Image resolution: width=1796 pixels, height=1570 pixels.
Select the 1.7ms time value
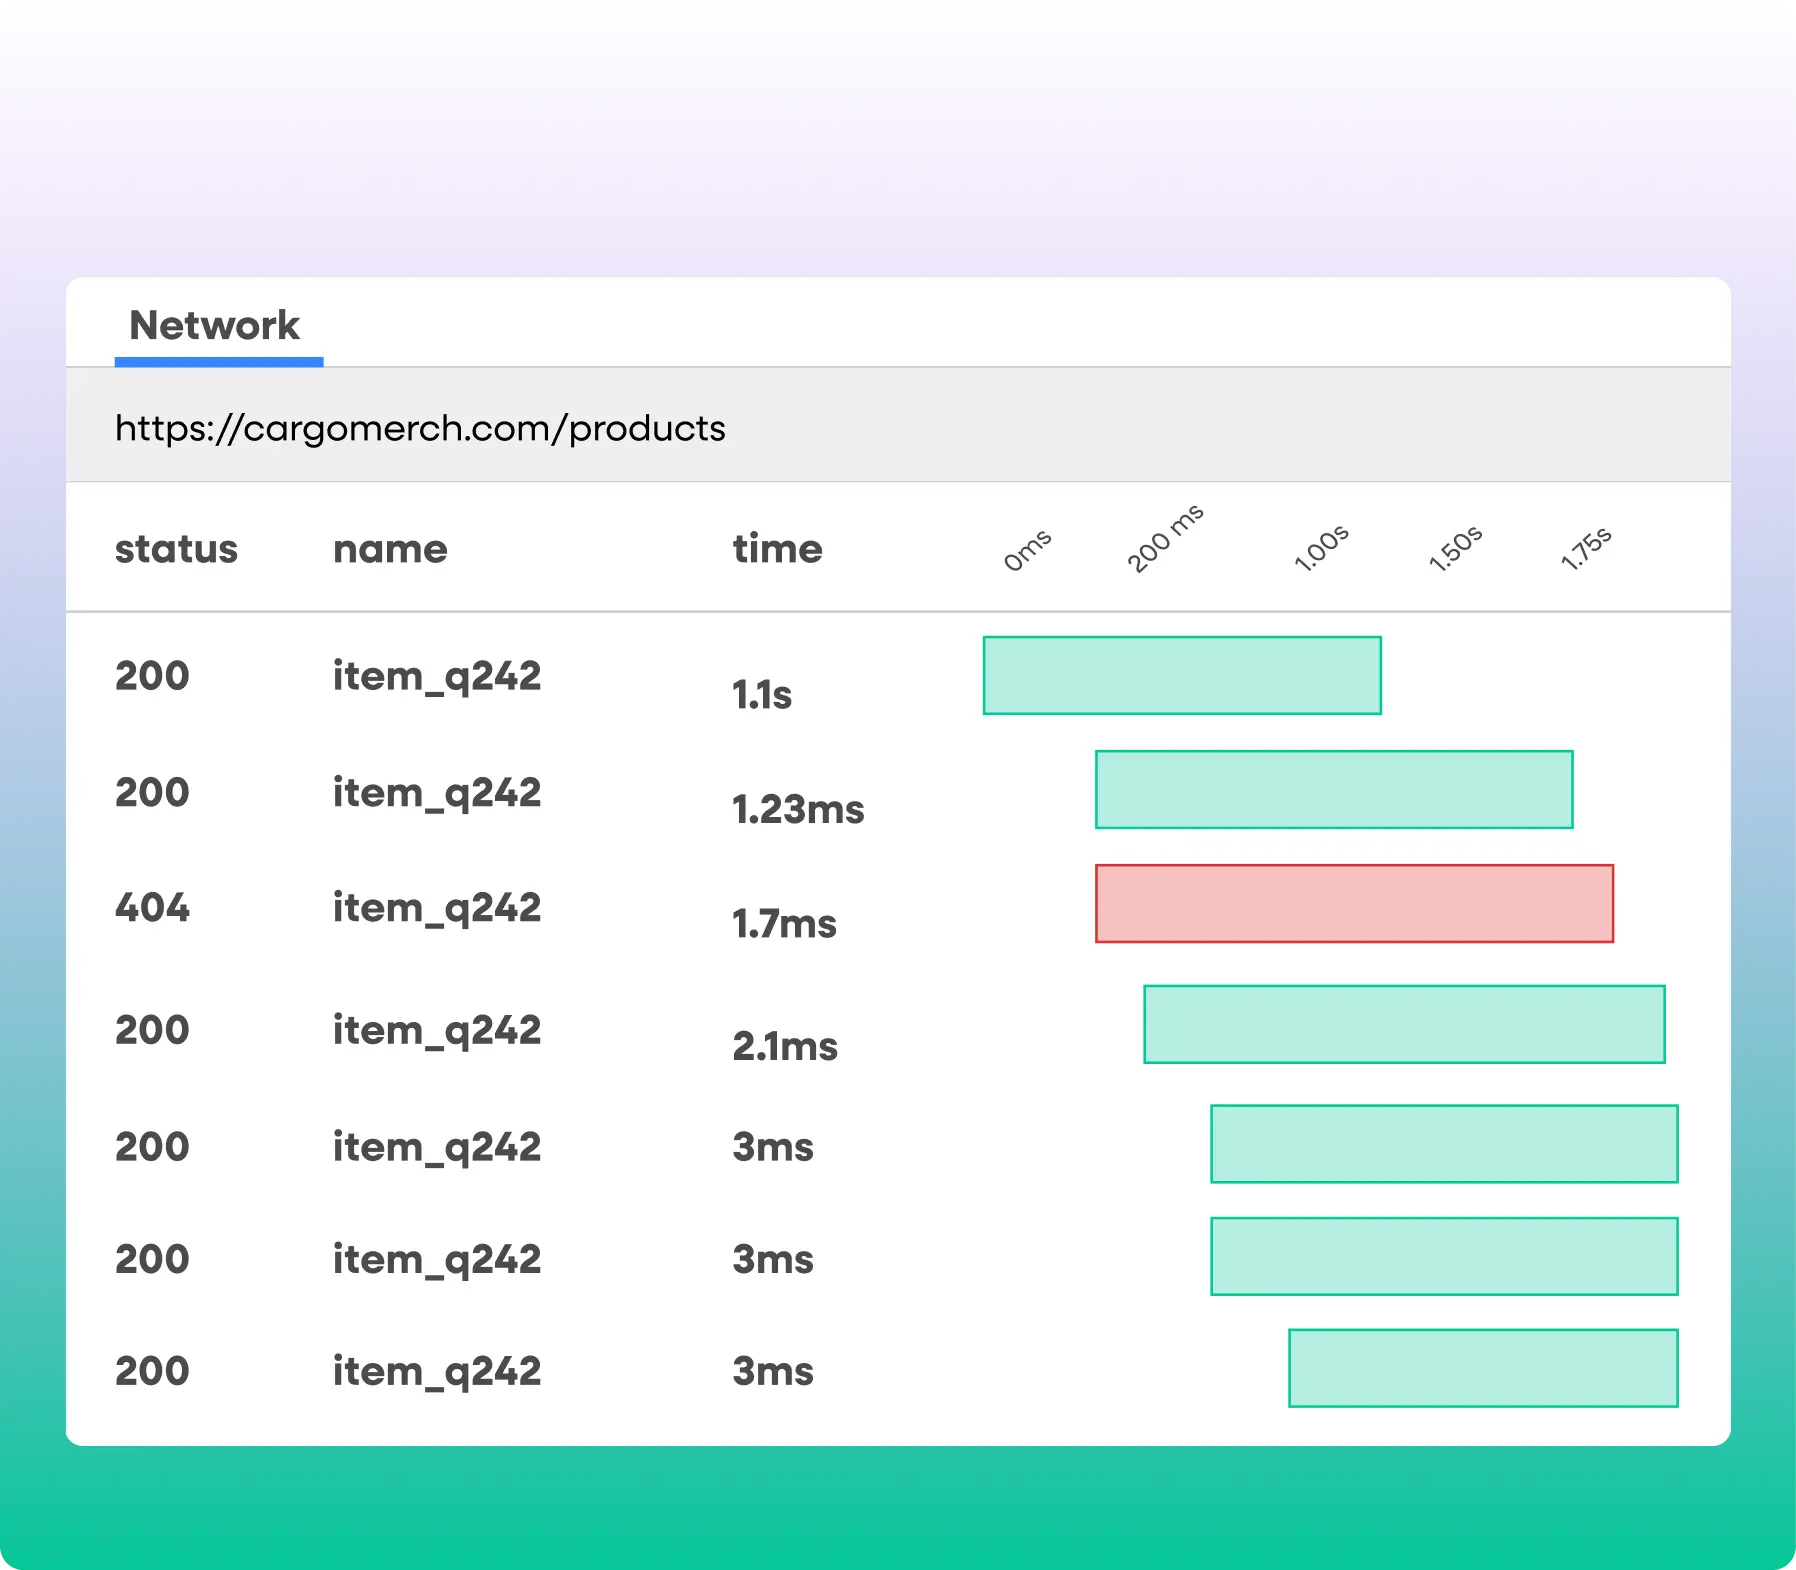point(784,924)
